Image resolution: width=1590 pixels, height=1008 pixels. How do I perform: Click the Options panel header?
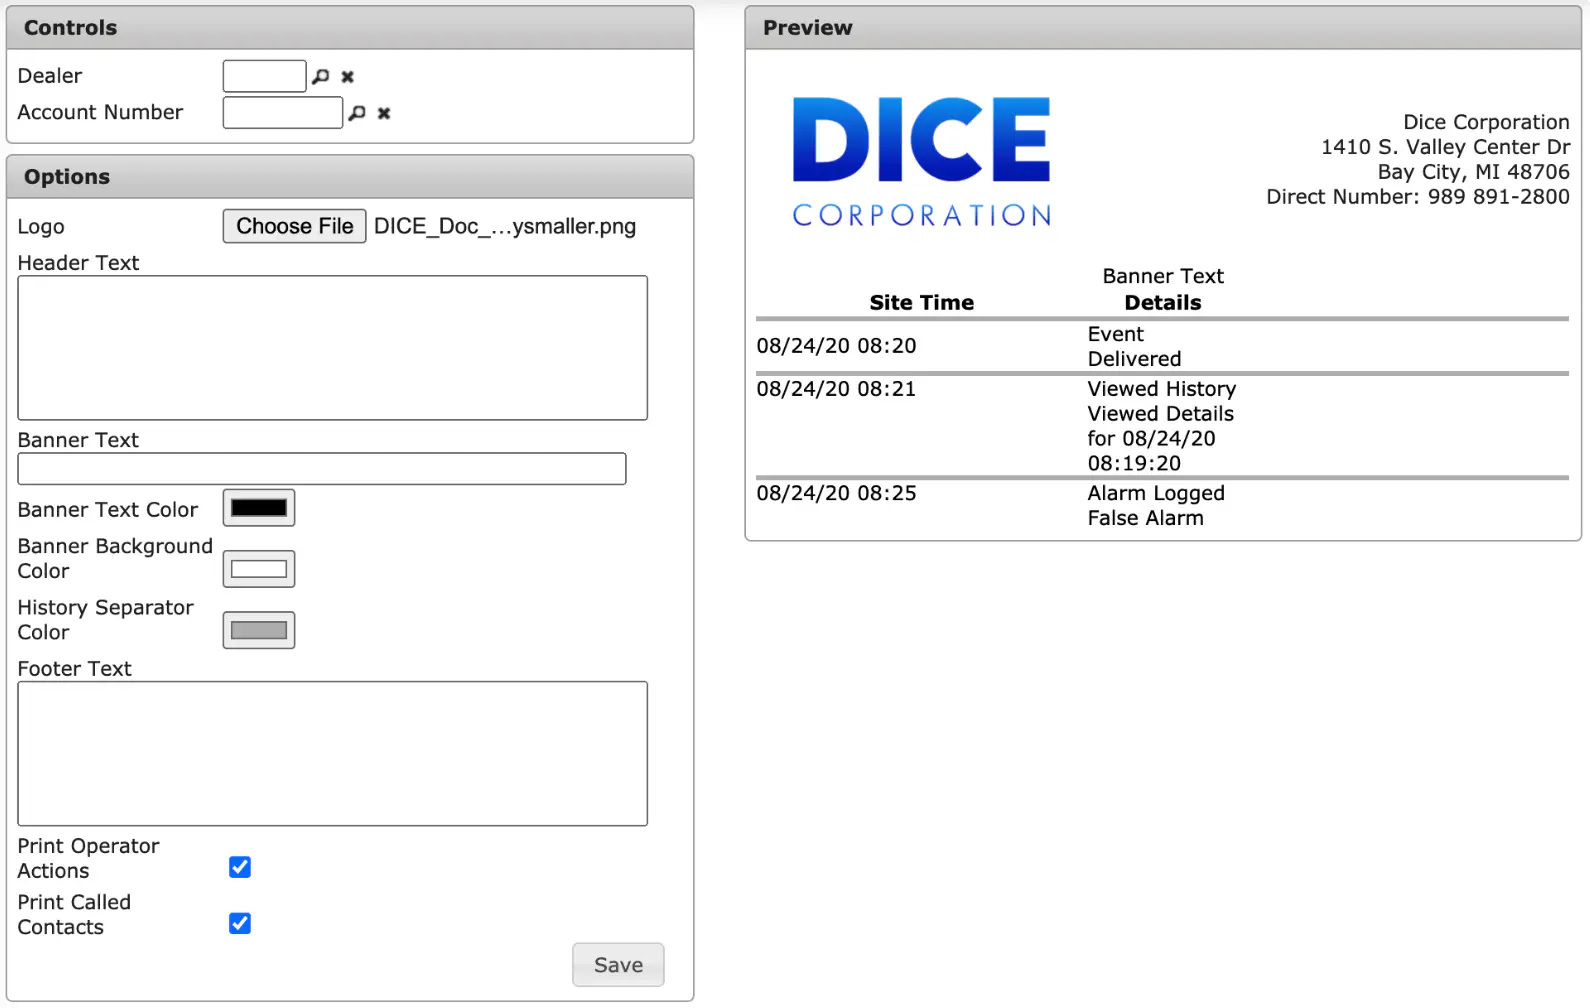tap(350, 177)
